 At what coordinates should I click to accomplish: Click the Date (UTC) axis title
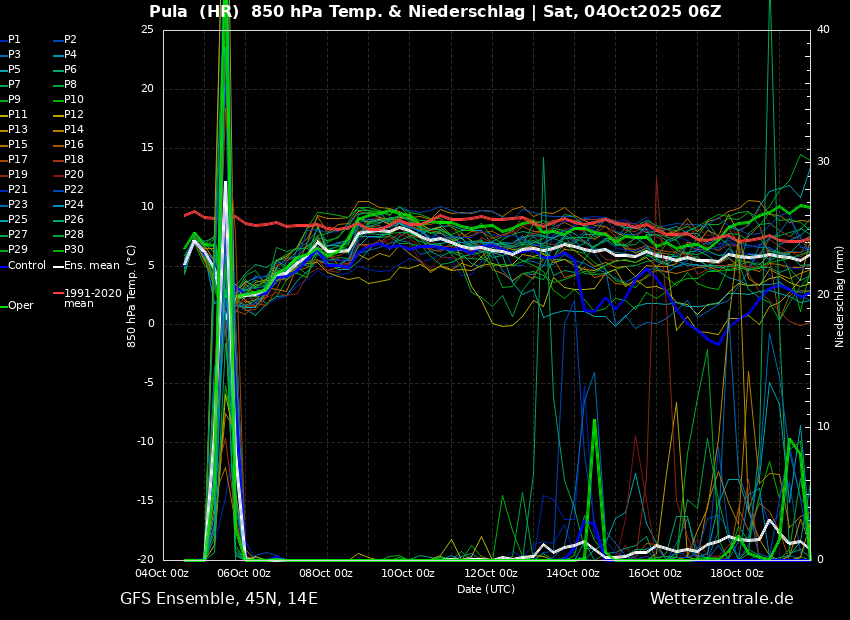click(486, 589)
